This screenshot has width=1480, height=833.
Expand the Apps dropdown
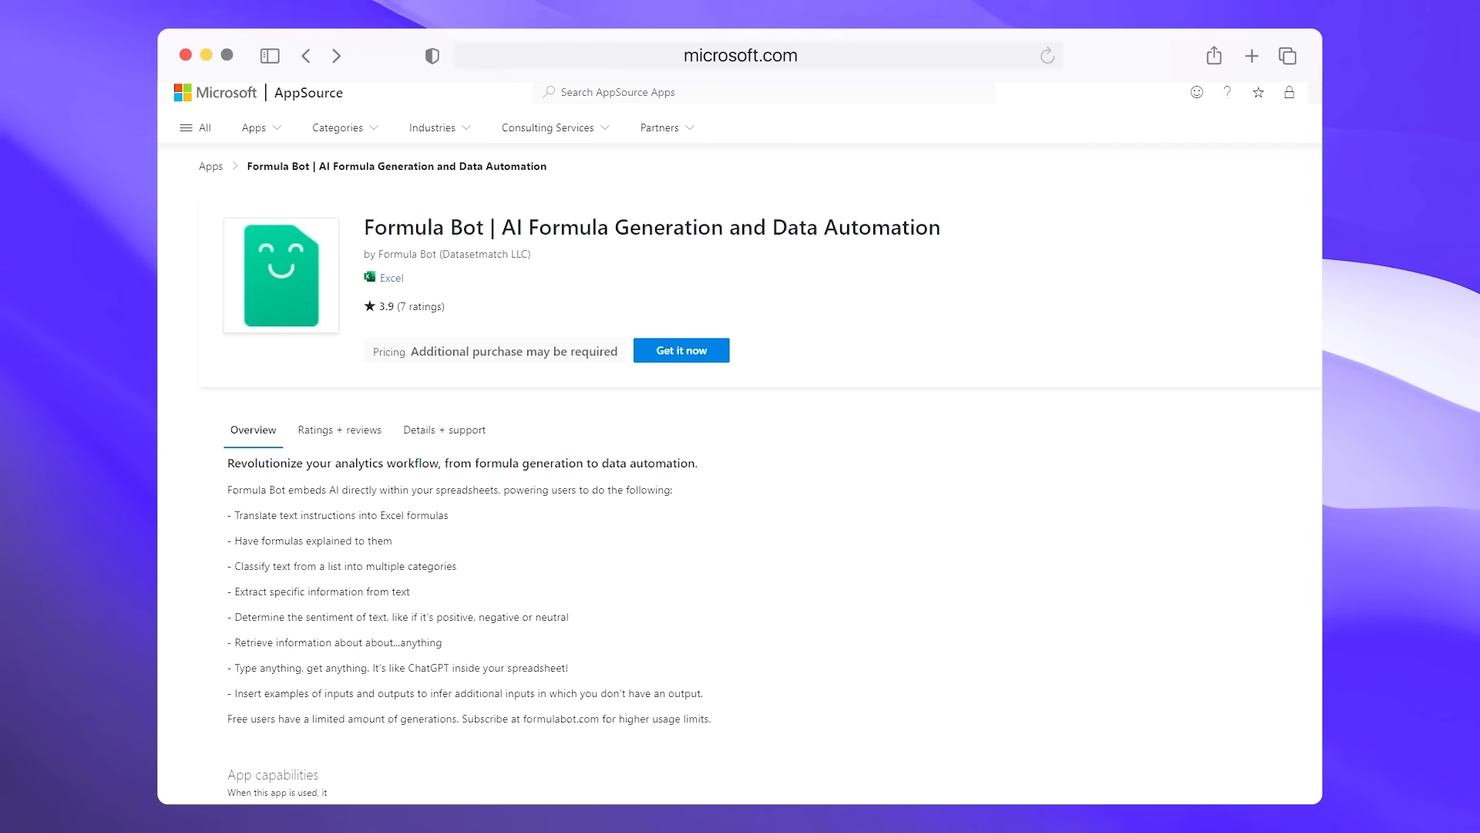click(260, 127)
